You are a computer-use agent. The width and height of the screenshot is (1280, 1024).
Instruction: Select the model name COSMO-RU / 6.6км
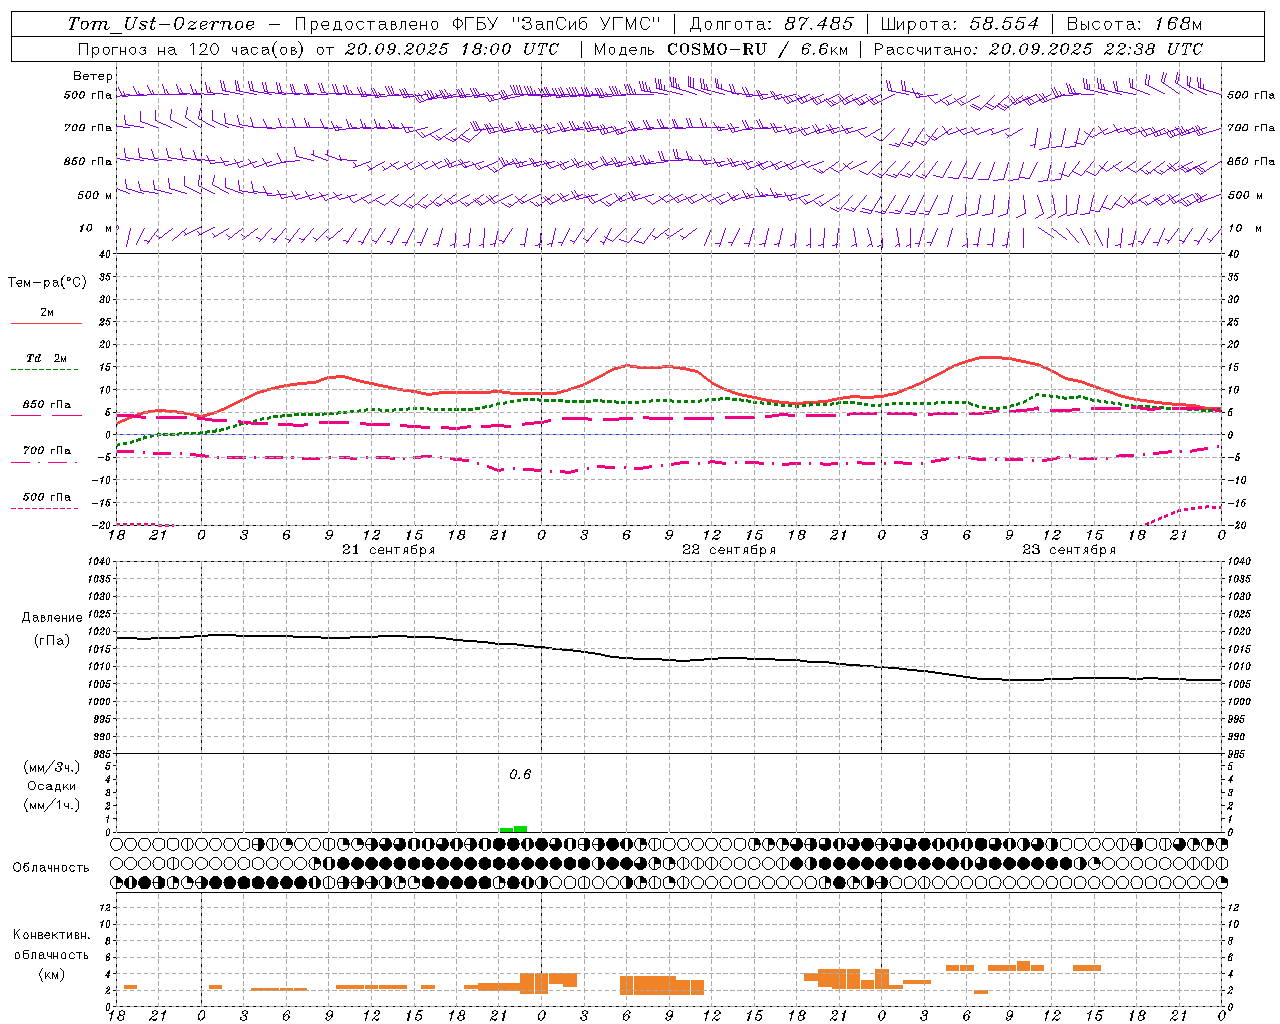tap(758, 49)
